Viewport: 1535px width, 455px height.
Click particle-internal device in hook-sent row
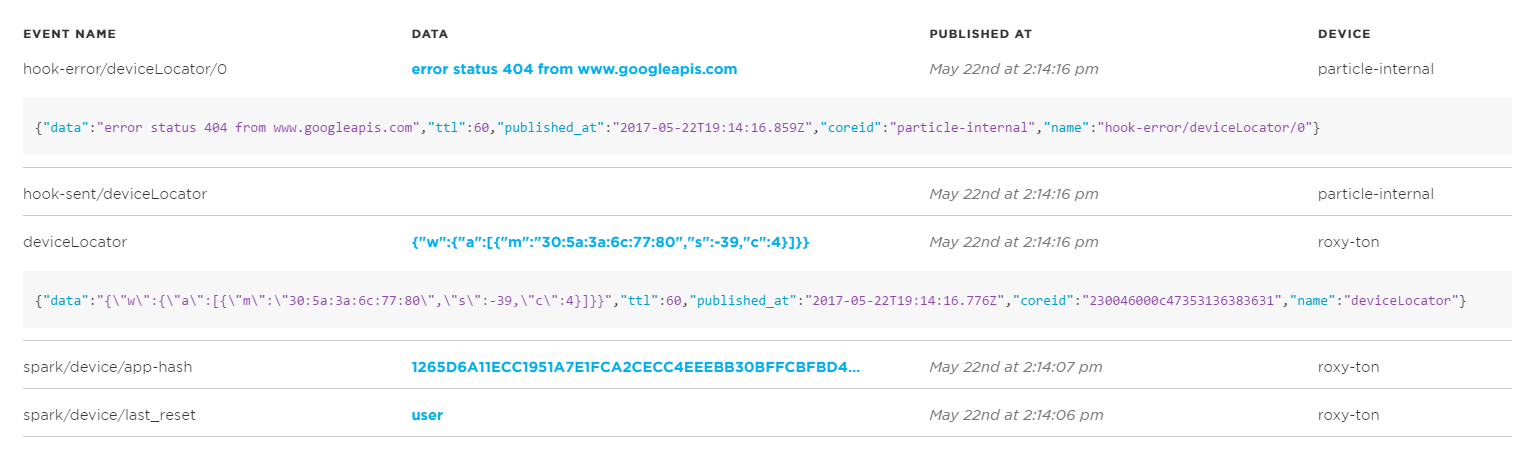1375,194
